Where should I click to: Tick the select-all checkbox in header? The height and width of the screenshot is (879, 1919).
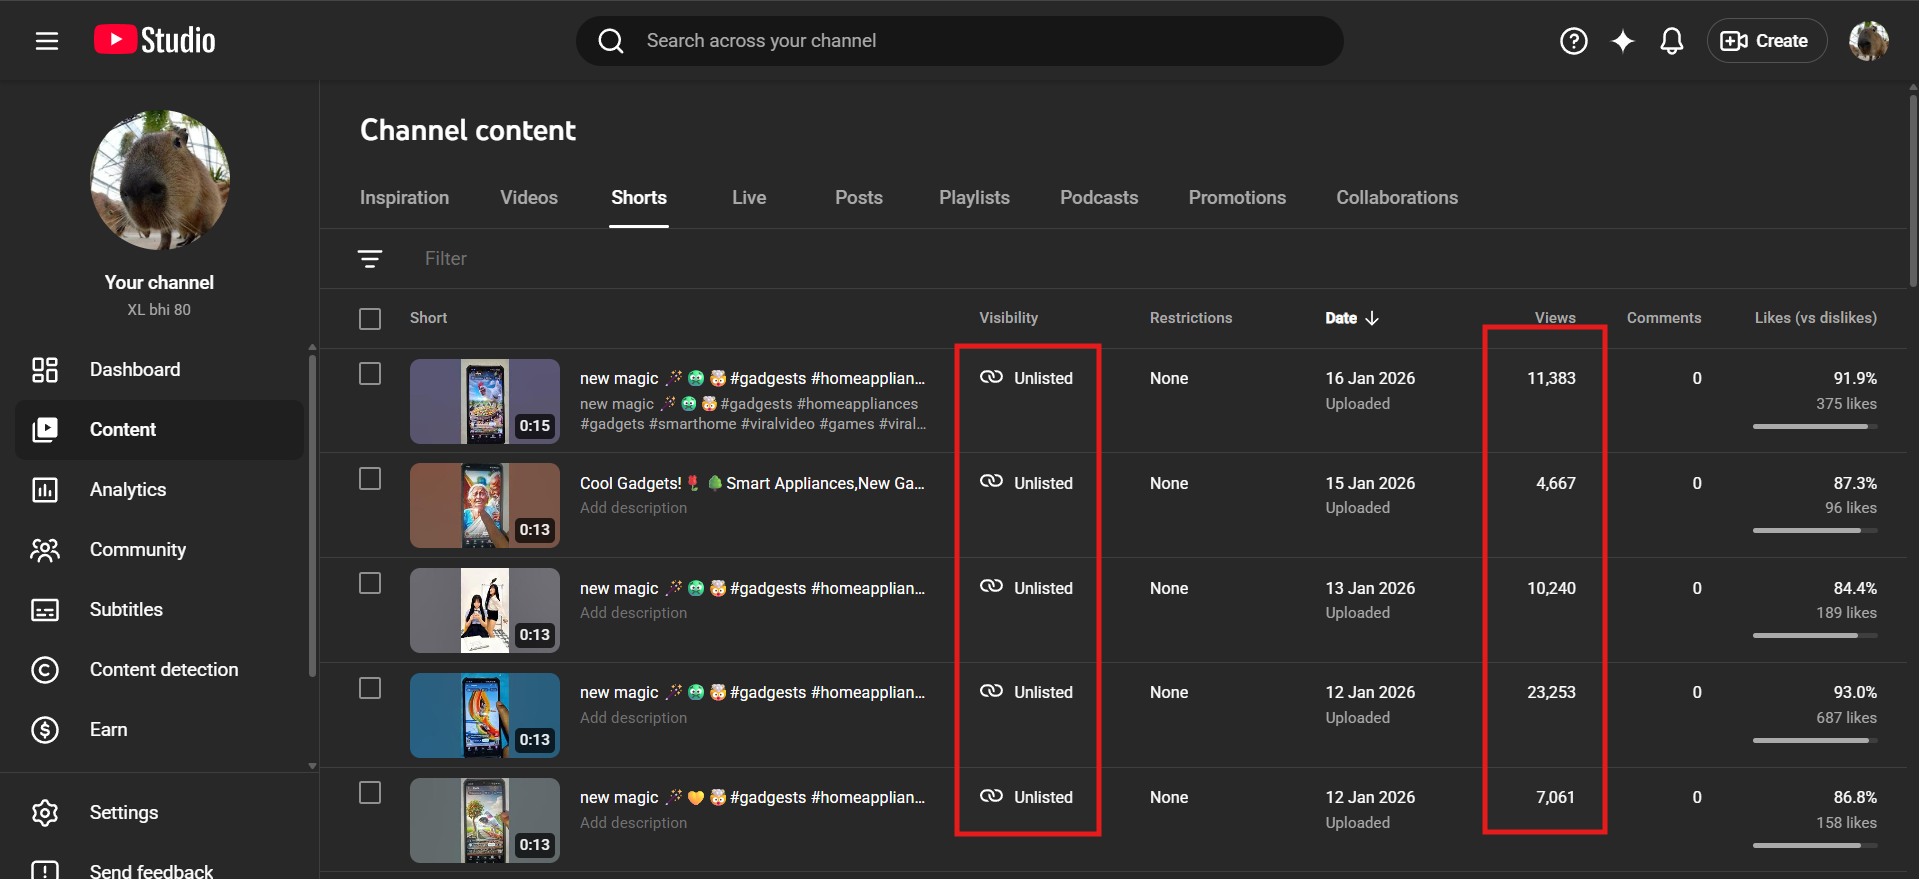(370, 319)
